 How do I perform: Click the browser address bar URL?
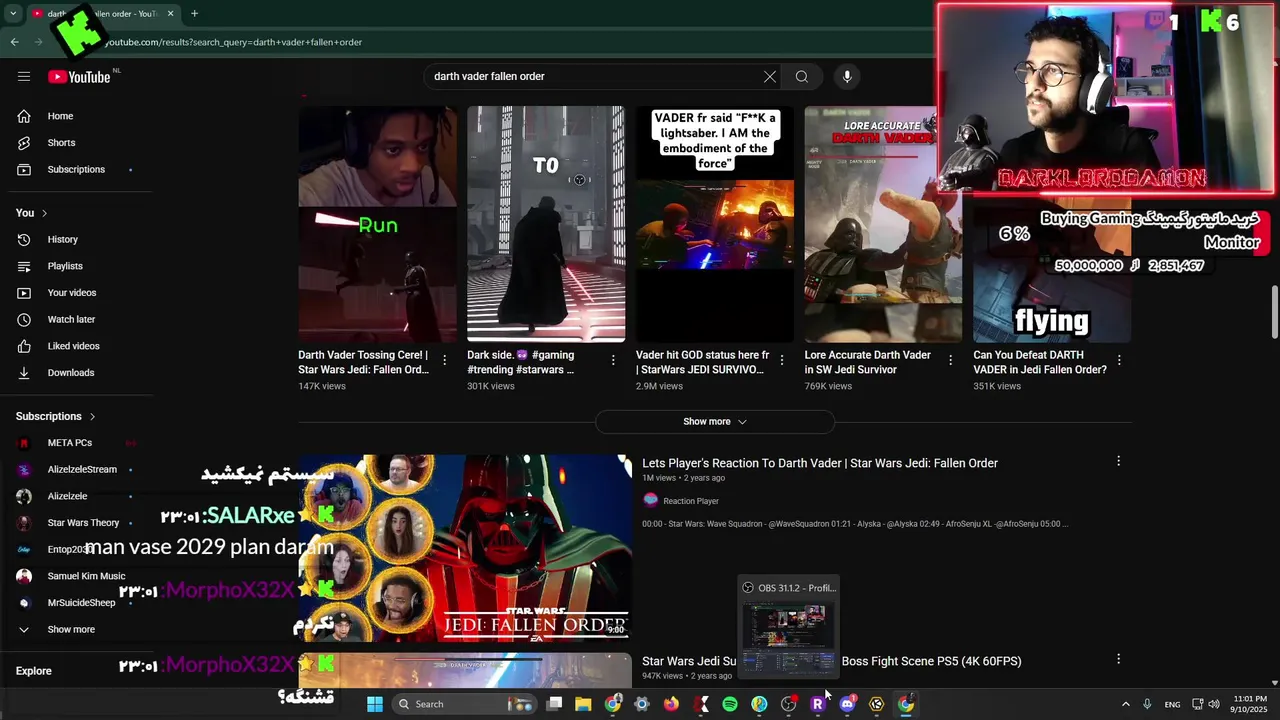tap(234, 42)
